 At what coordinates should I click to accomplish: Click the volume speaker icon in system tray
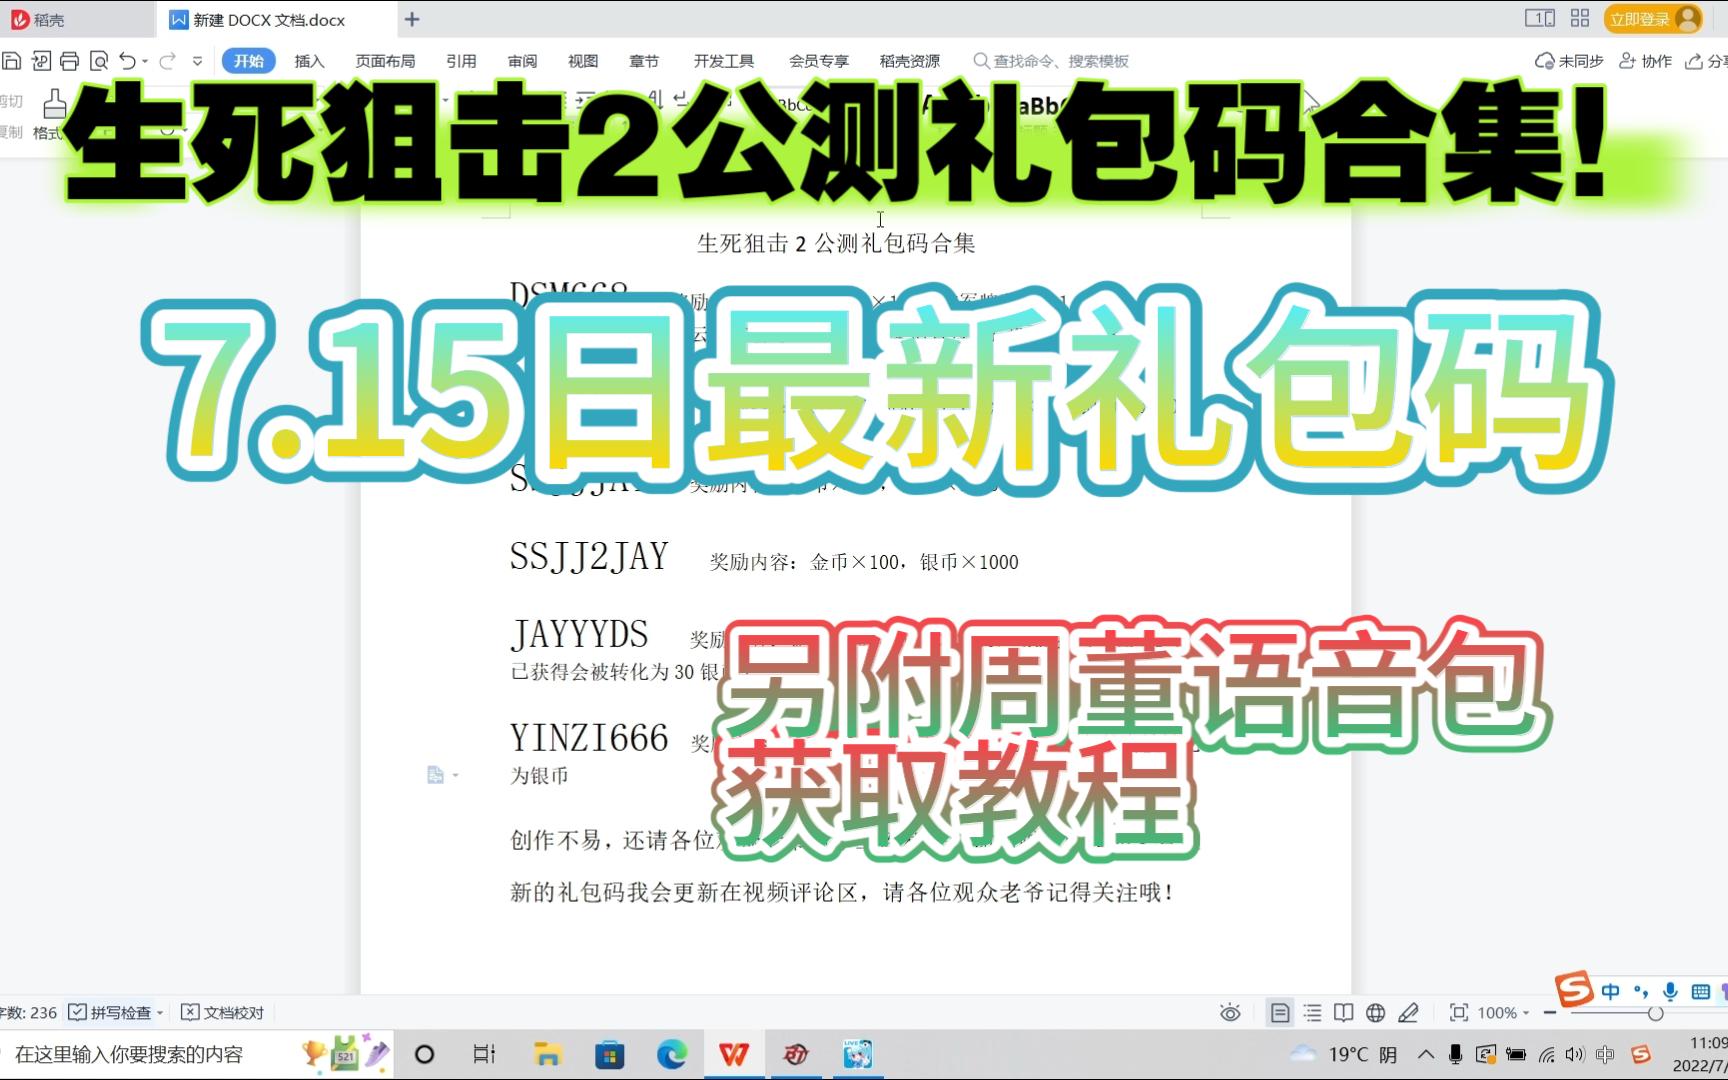(x=1575, y=1054)
